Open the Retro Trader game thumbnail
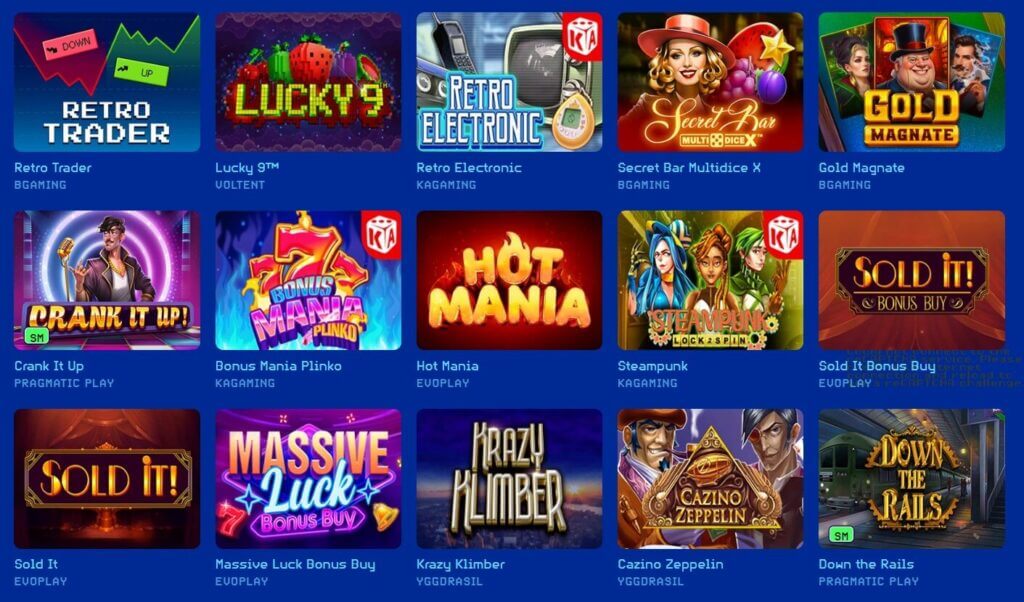The height and width of the screenshot is (602, 1024). coord(107,82)
